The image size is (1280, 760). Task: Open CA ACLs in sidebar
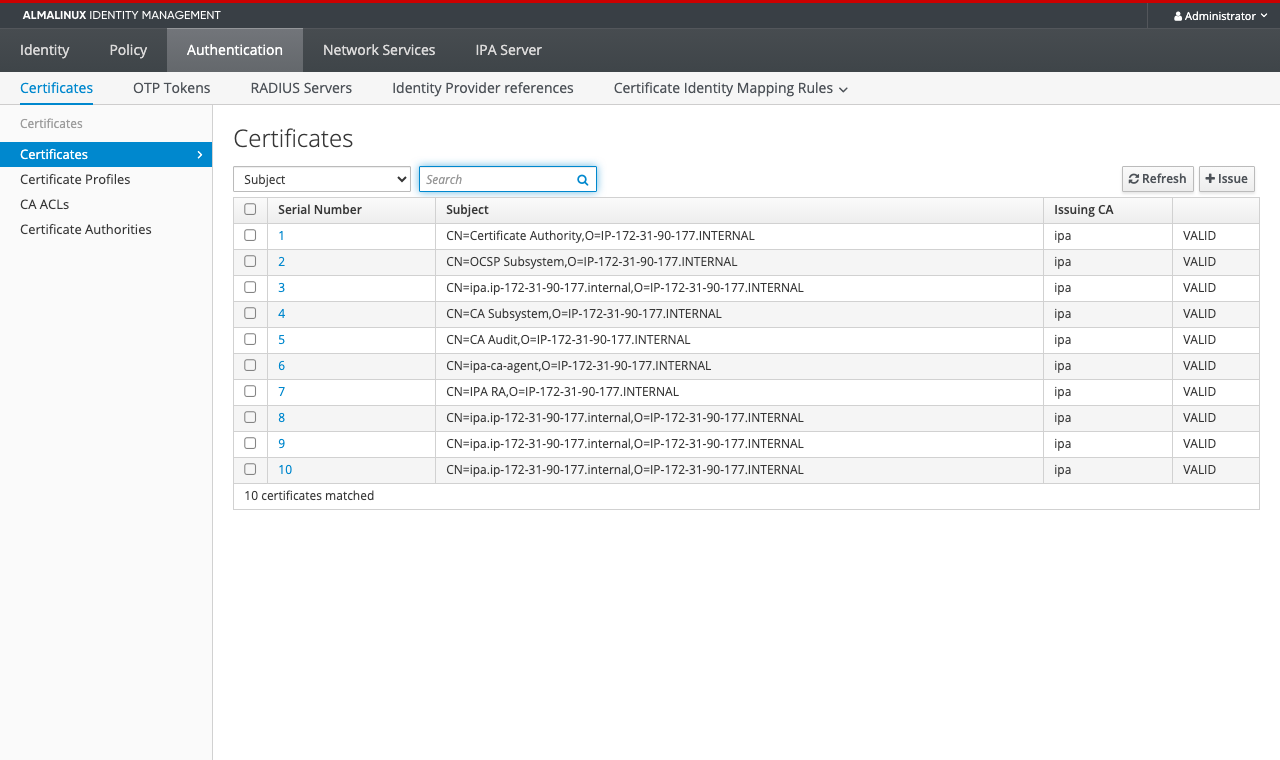tap(44, 204)
